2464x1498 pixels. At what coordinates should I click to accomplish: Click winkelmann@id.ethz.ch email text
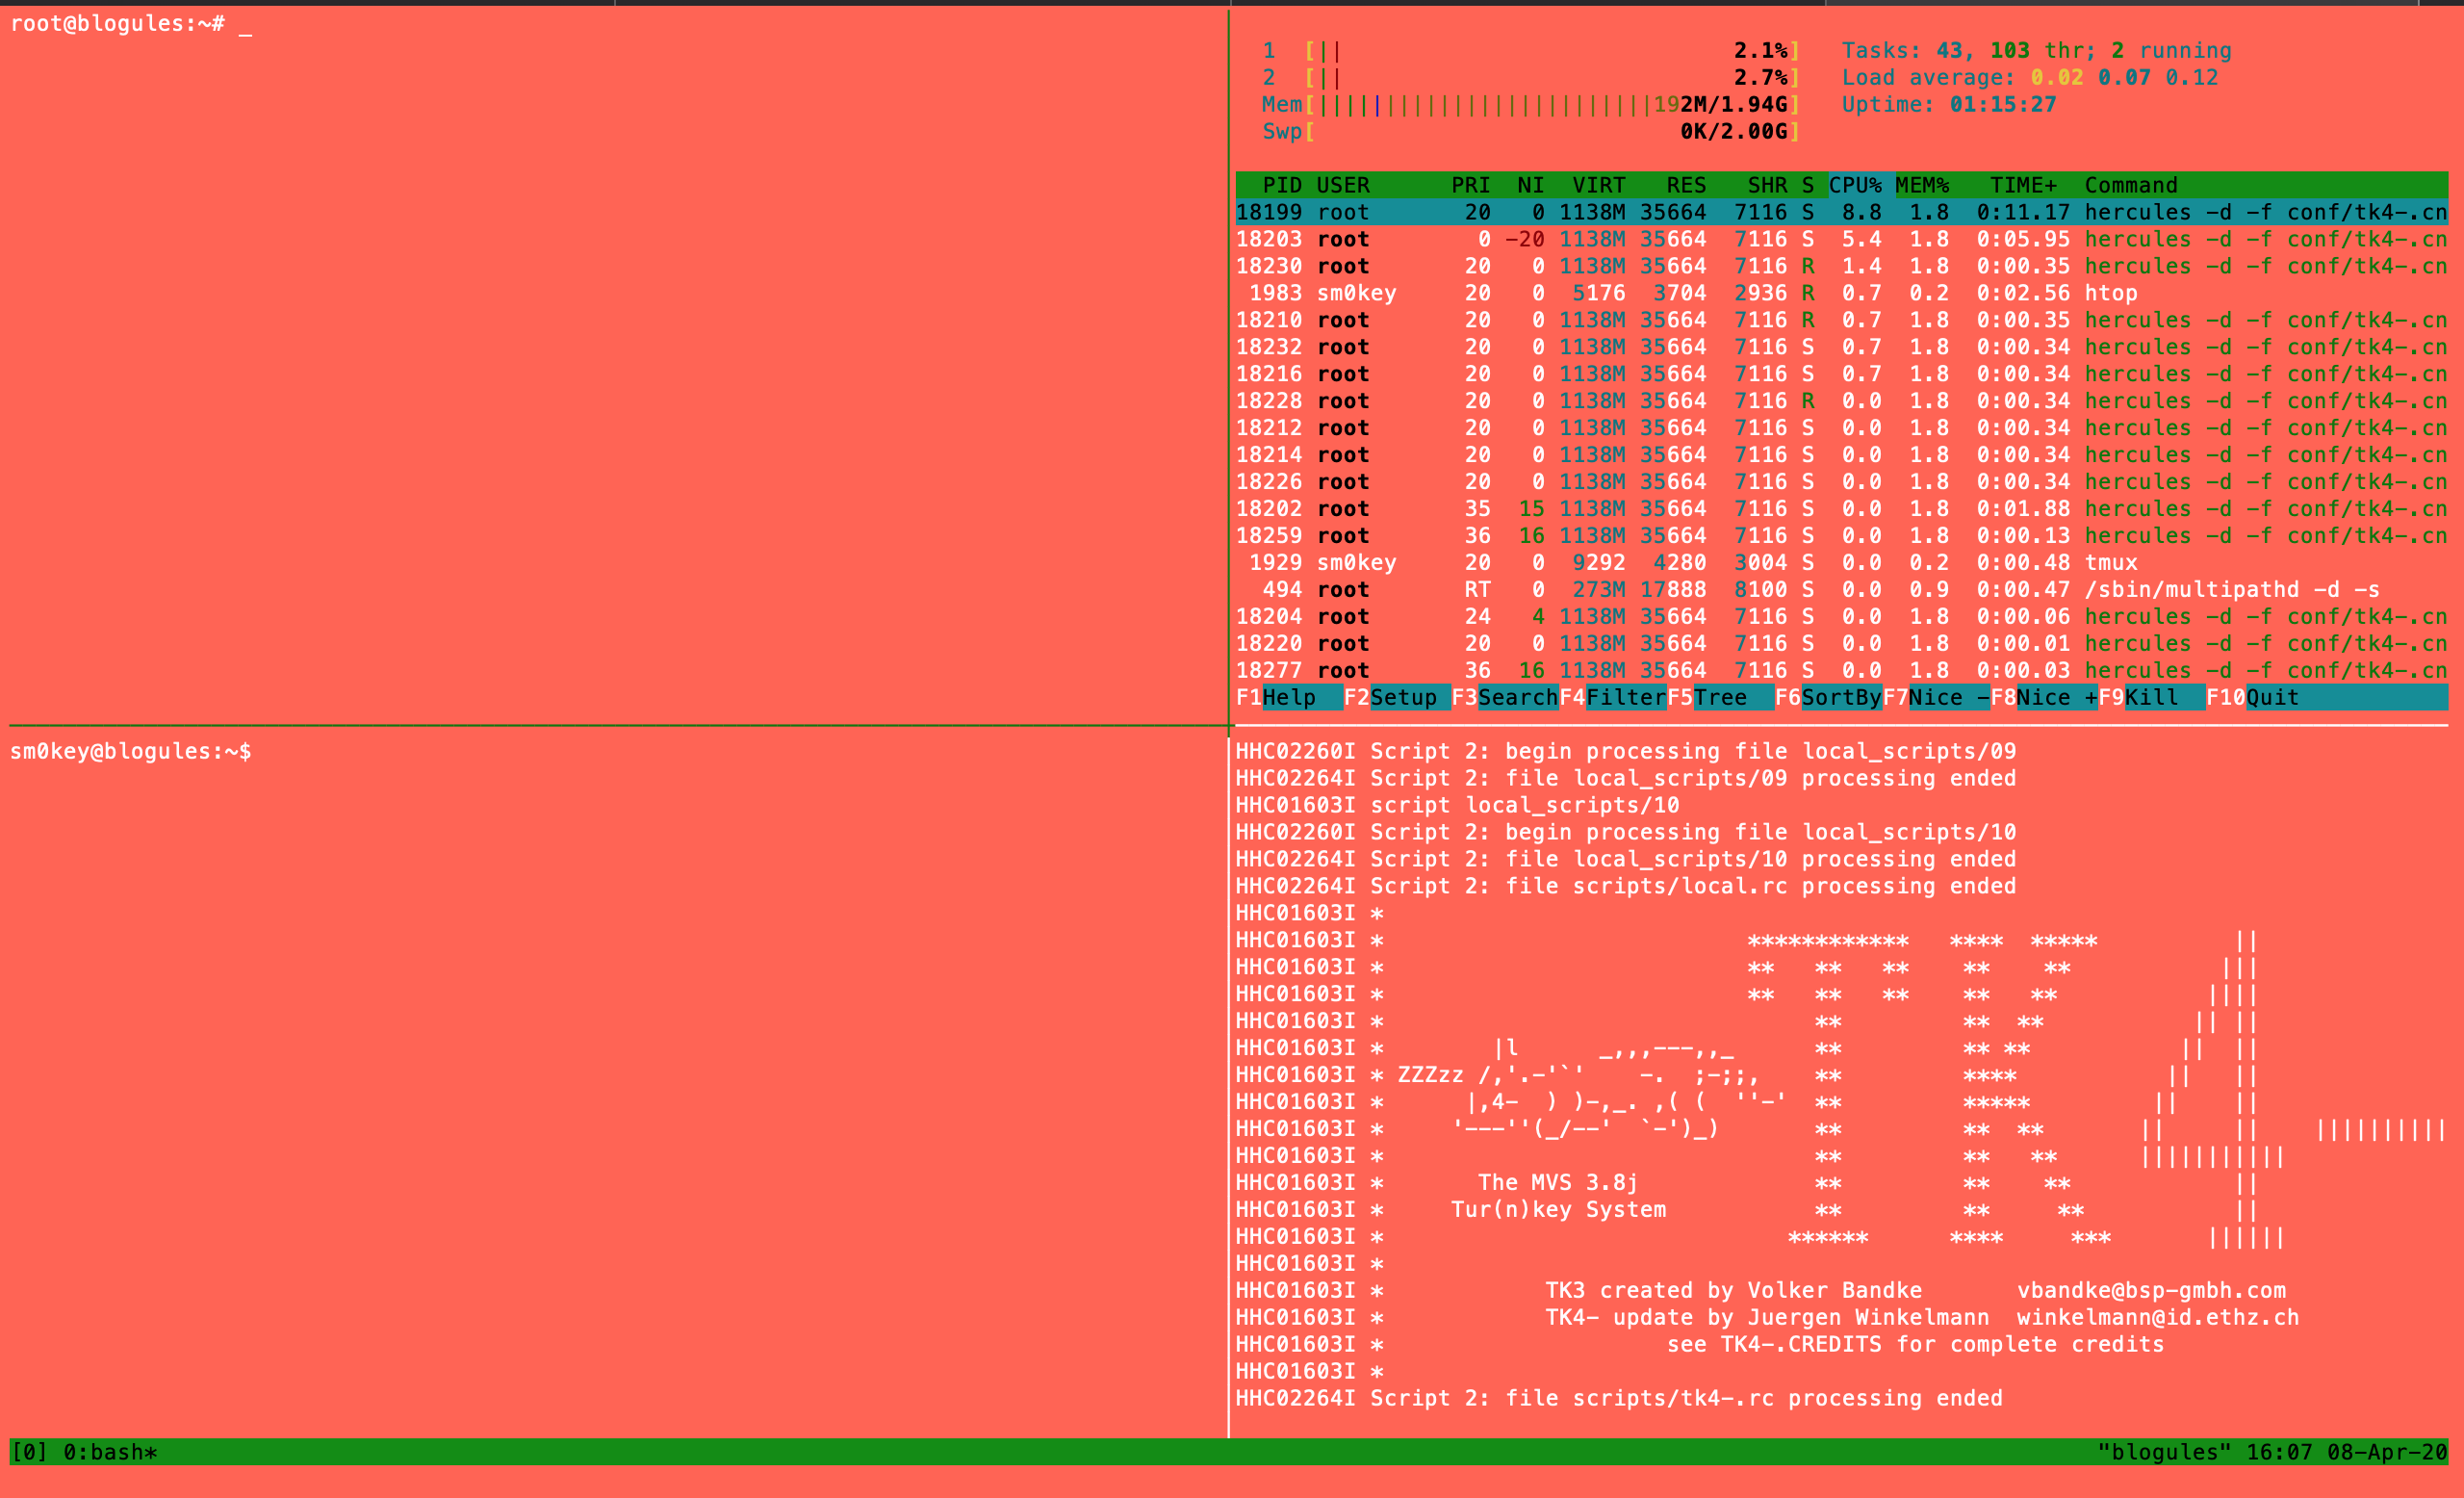2158,1318
